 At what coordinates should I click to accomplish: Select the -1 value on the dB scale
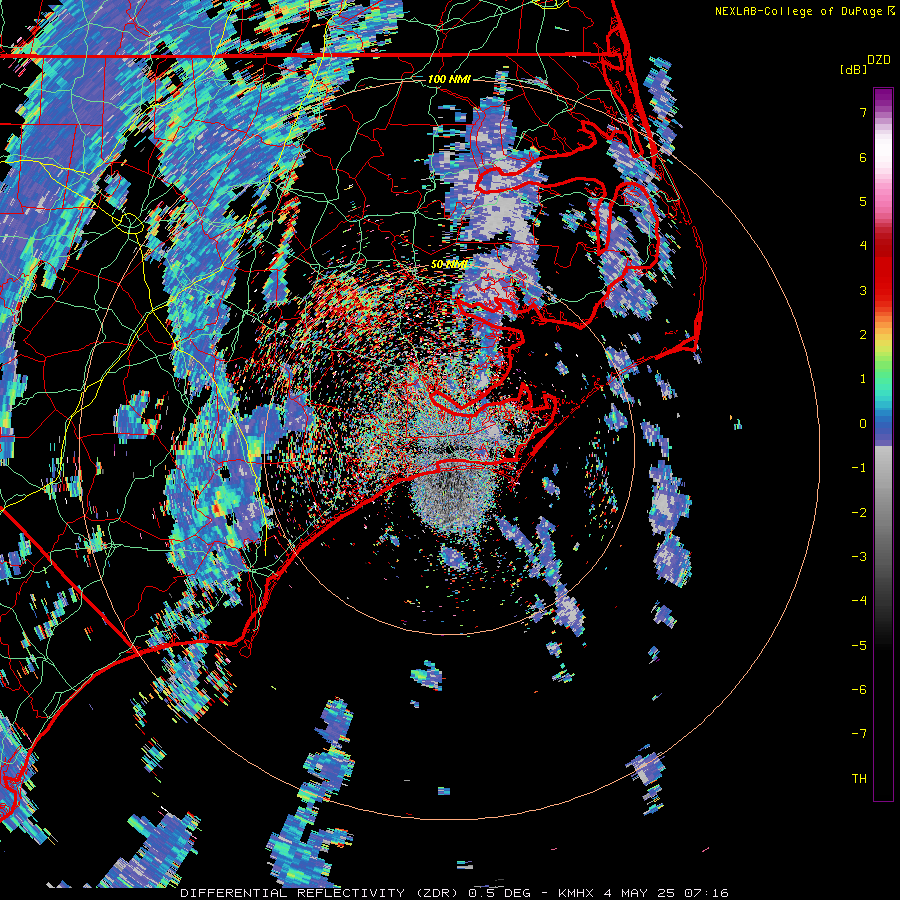[859, 468]
